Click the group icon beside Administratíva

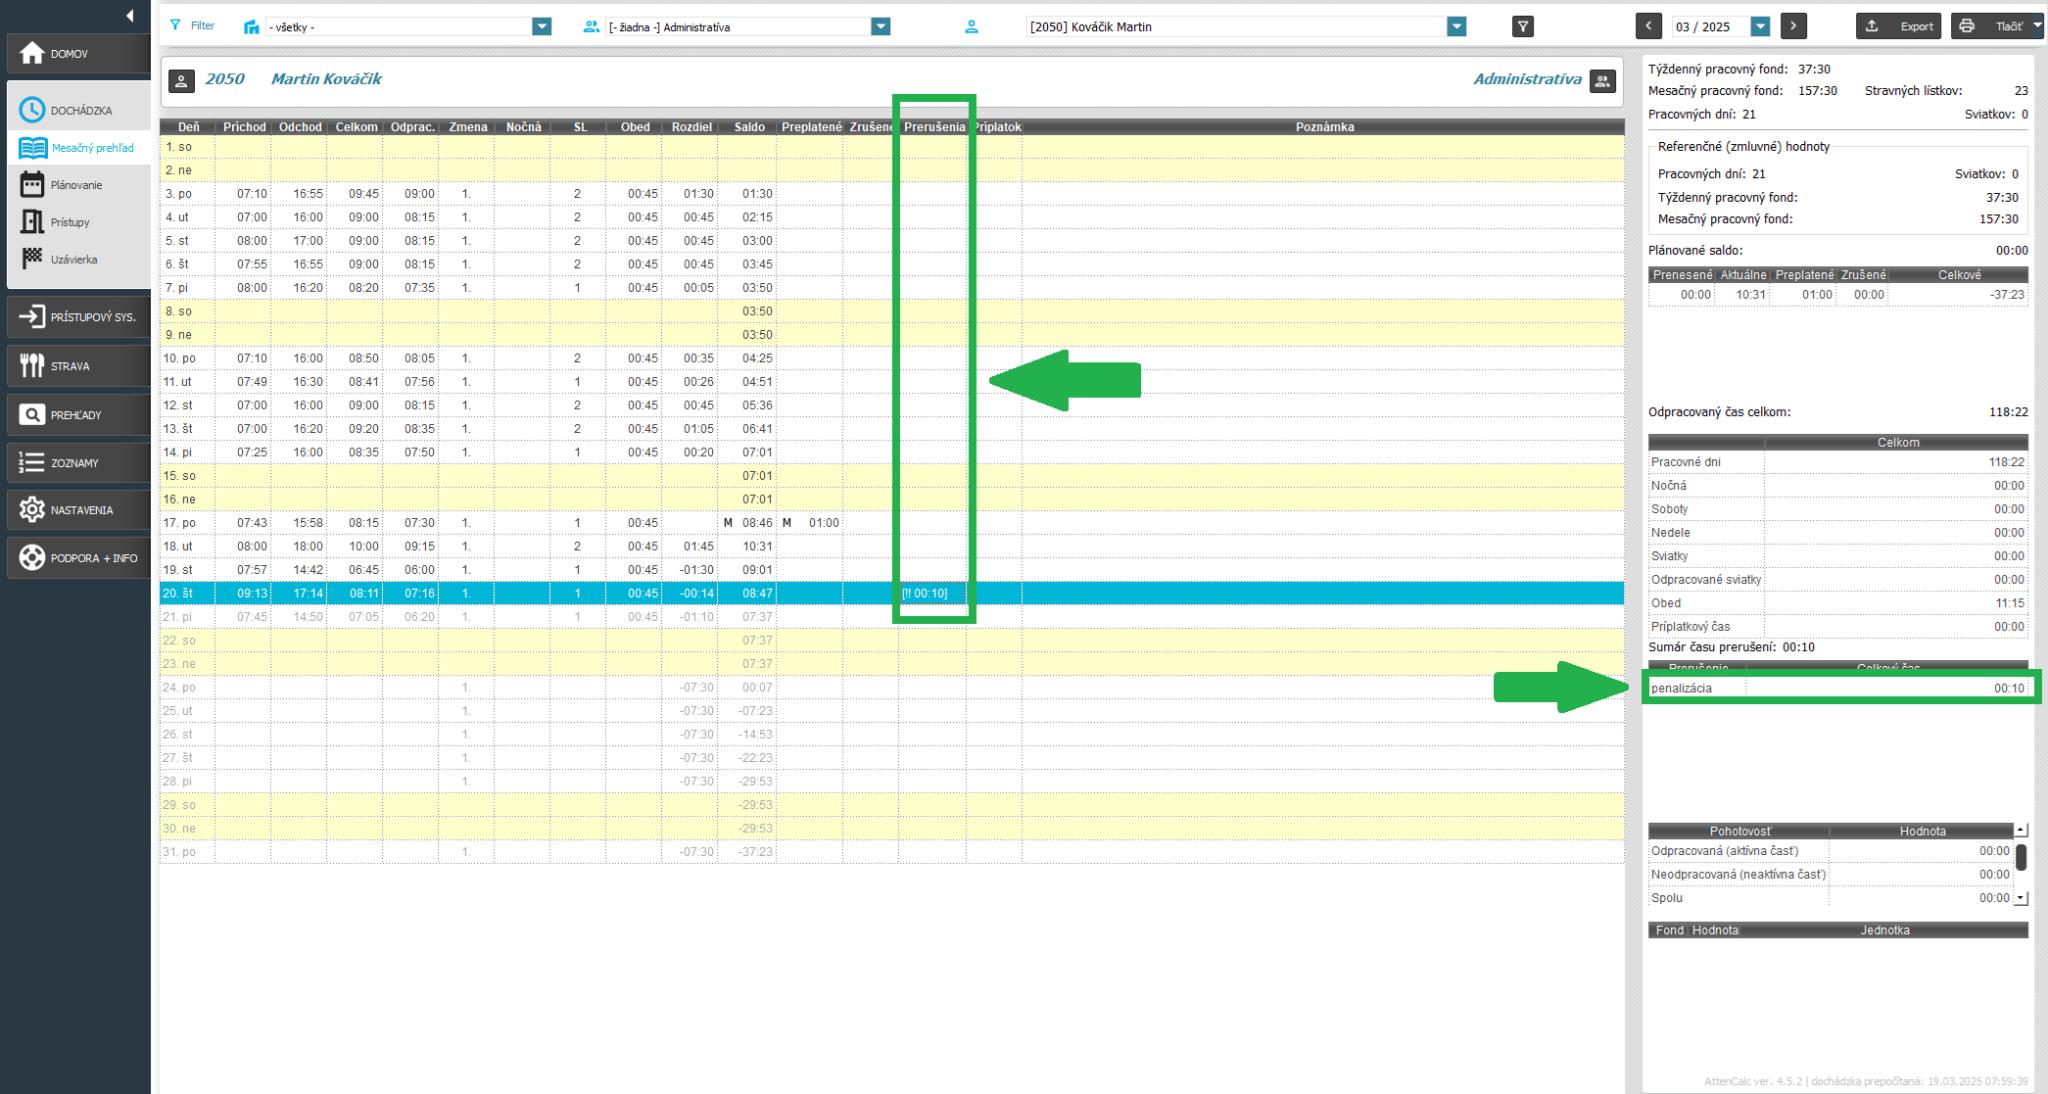tap(1602, 81)
